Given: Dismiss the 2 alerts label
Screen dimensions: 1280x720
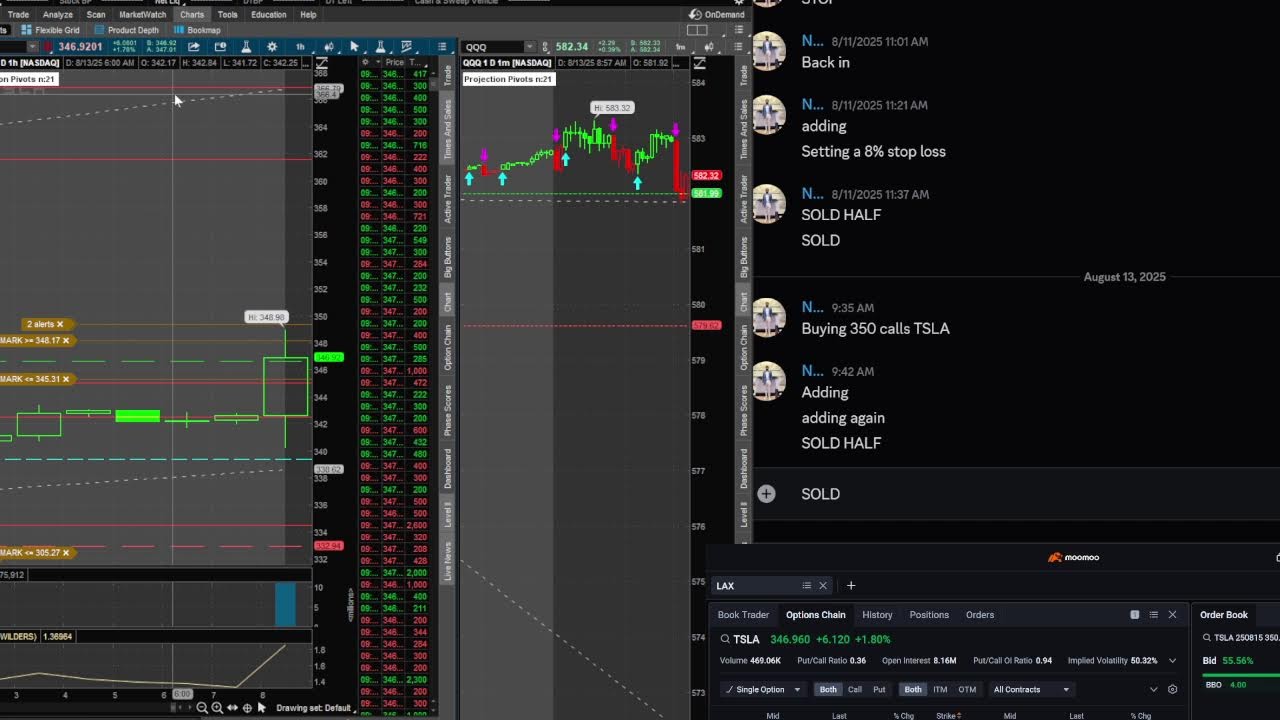Looking at the screenshot, I should [60, 324].
